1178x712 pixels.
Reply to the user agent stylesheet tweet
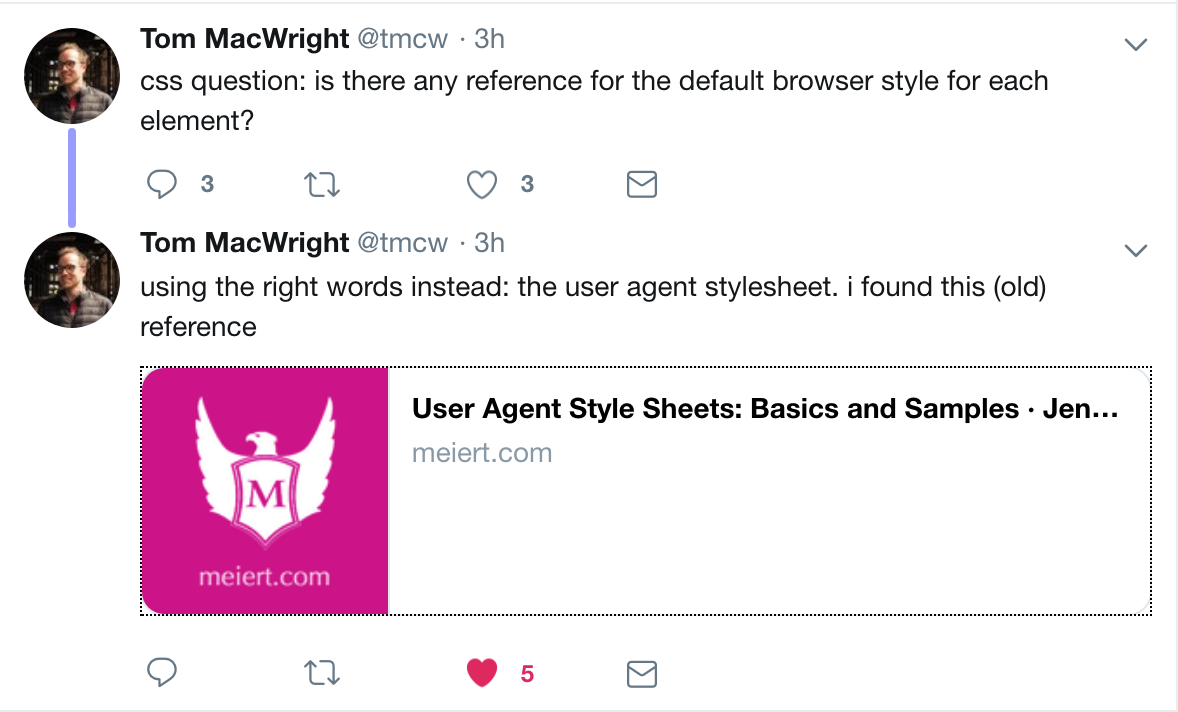coord(162,674)
